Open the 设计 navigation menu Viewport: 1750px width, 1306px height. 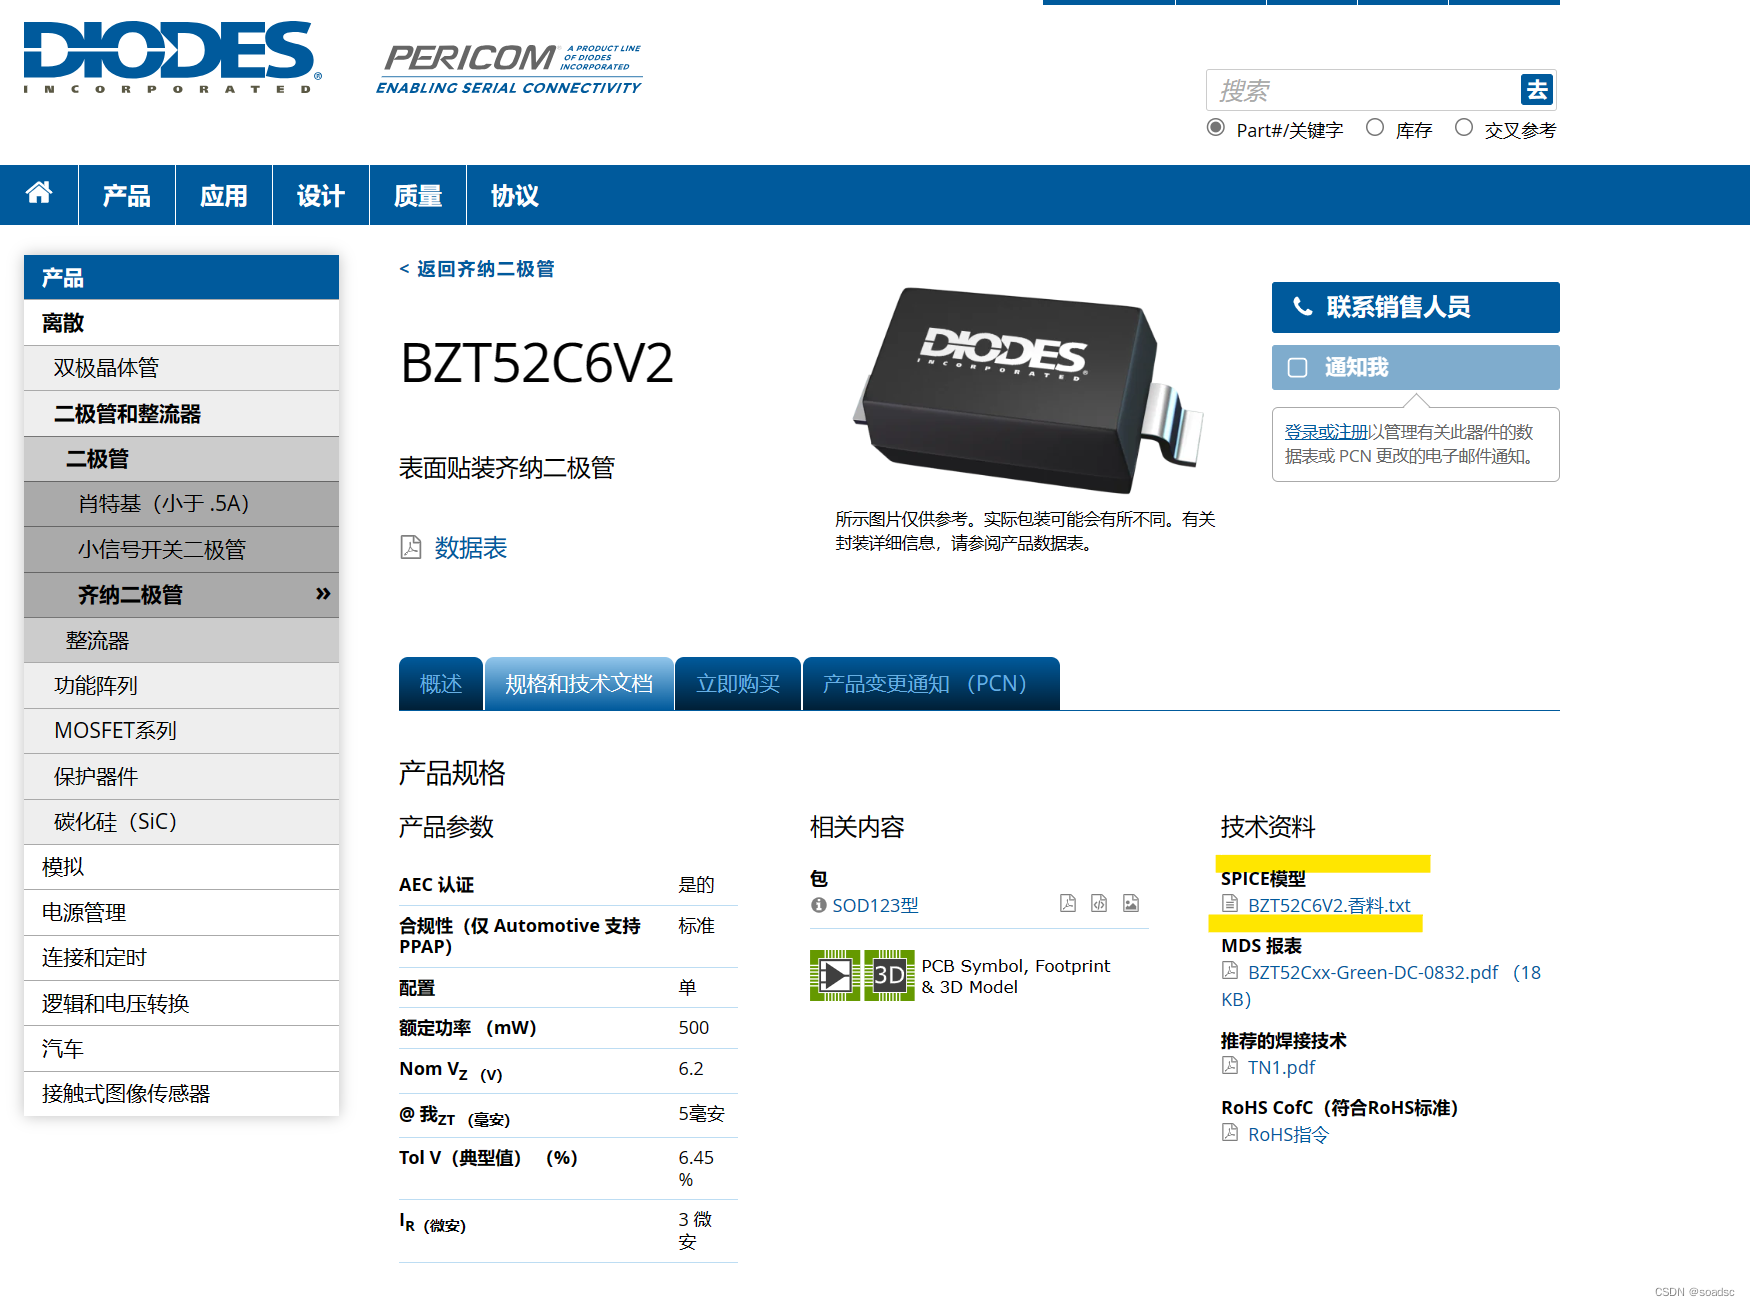[x=321, y=195]
